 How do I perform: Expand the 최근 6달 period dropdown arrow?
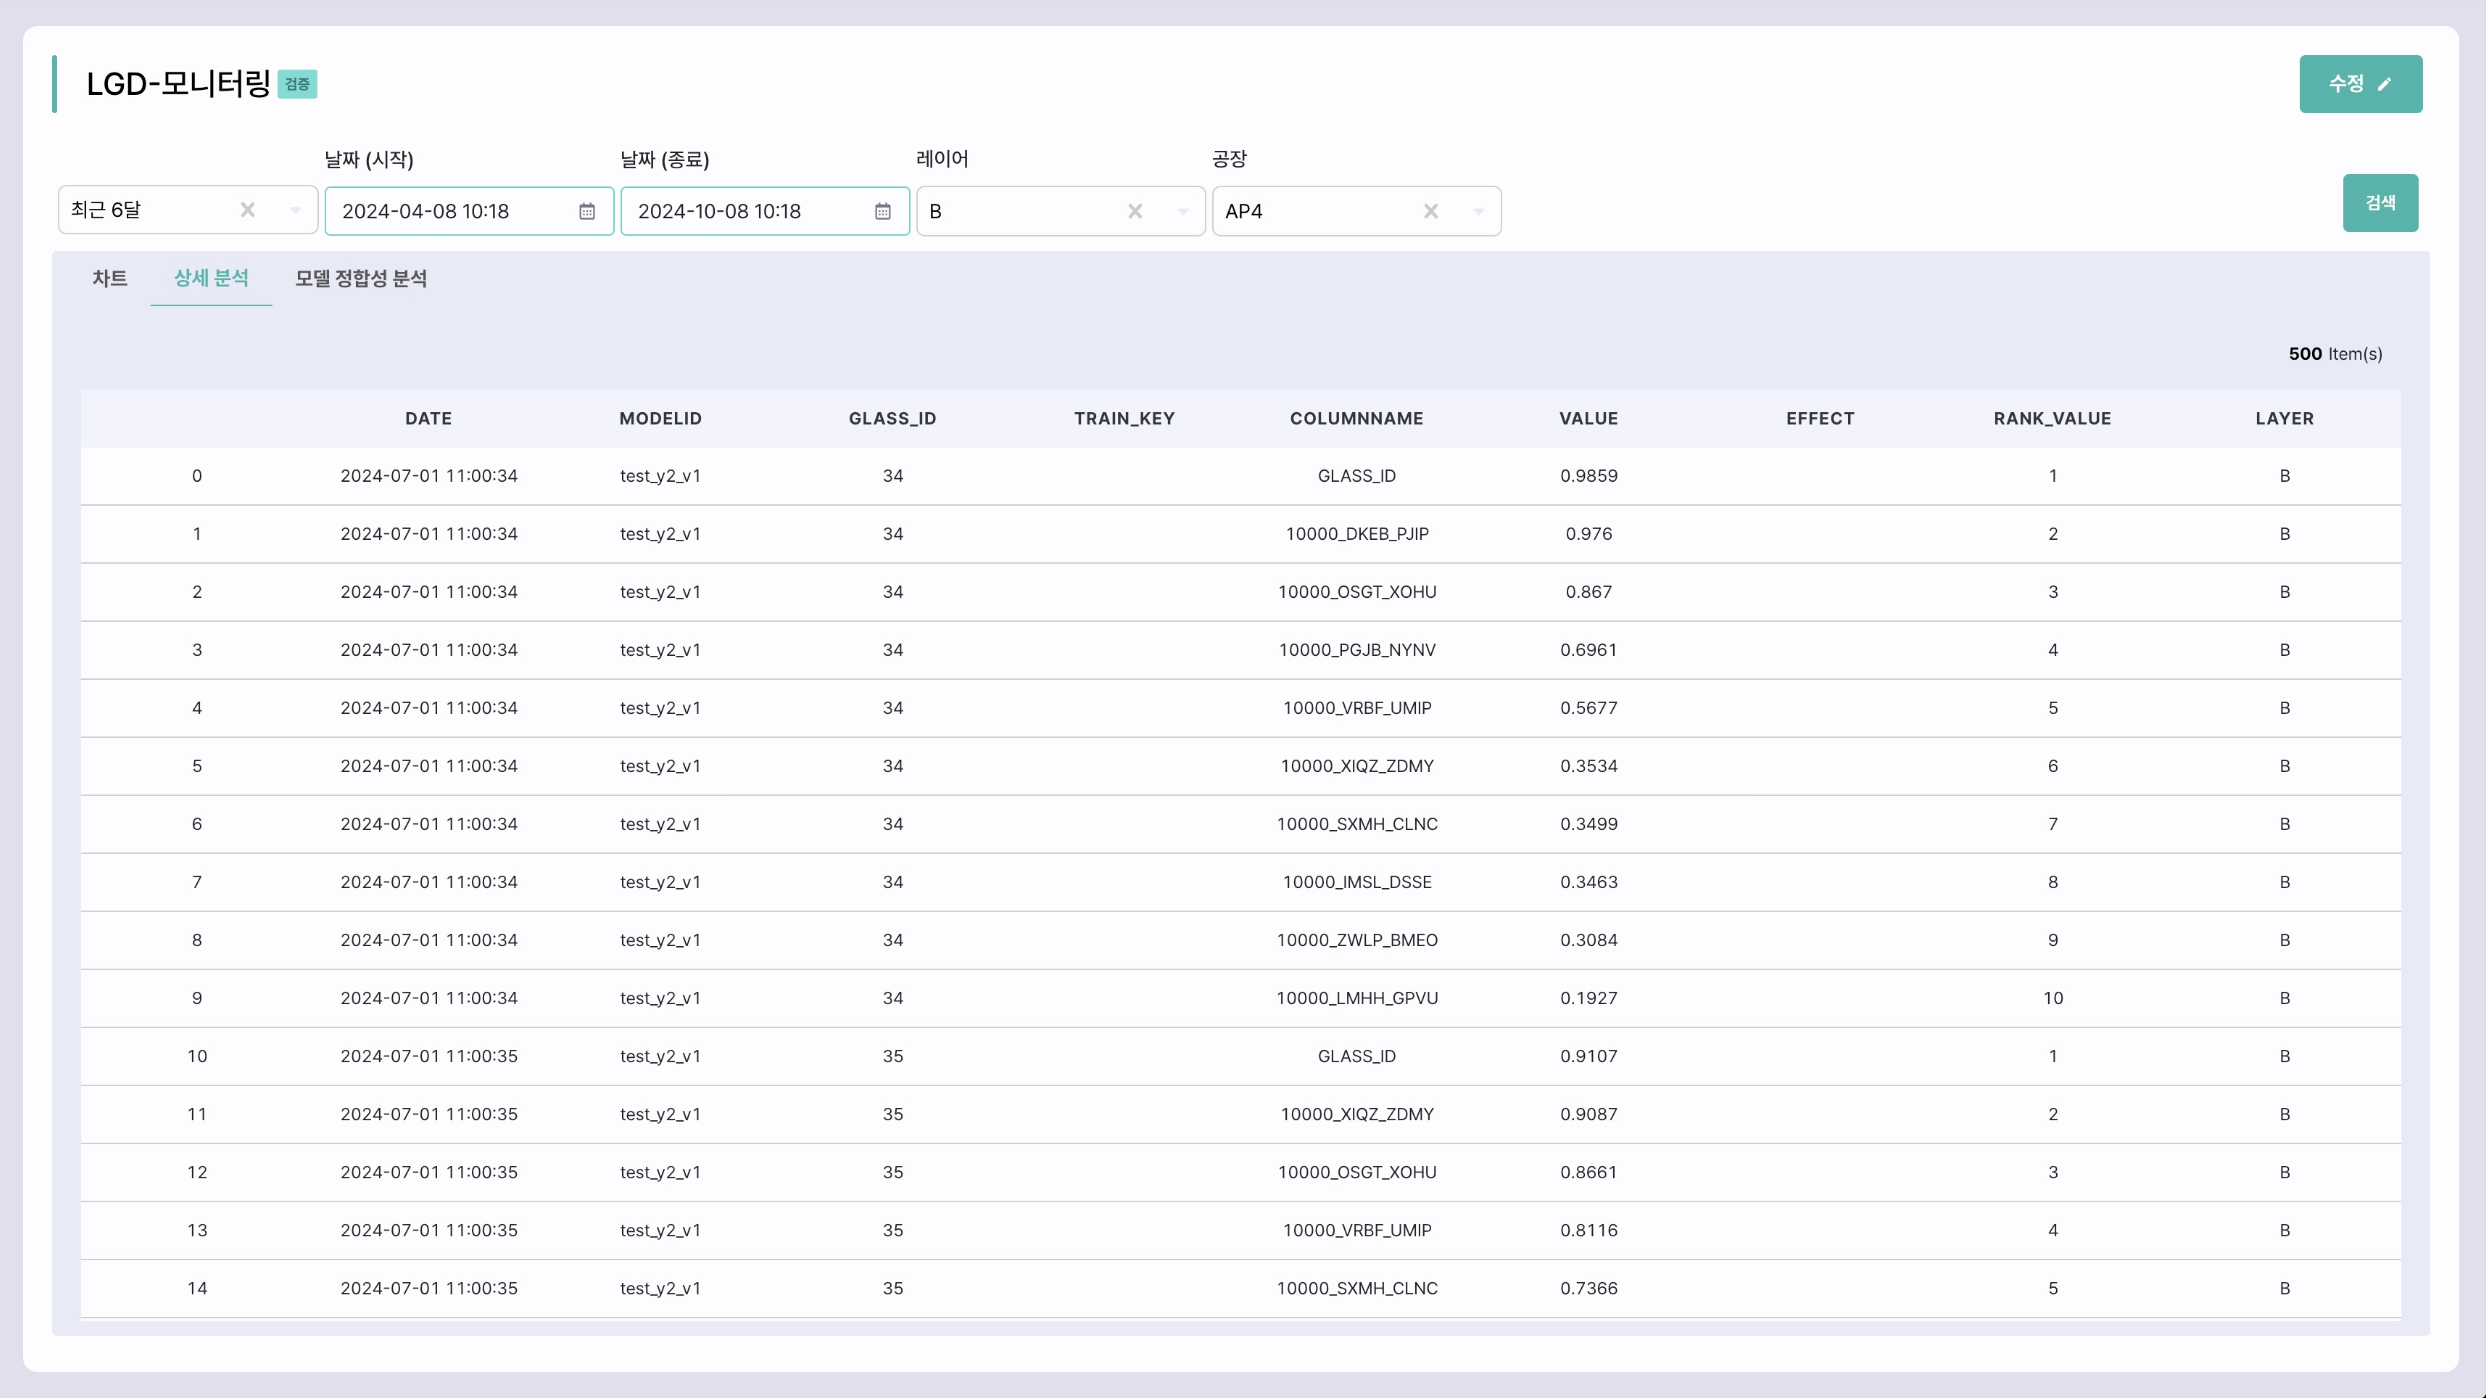pos(295,210)
